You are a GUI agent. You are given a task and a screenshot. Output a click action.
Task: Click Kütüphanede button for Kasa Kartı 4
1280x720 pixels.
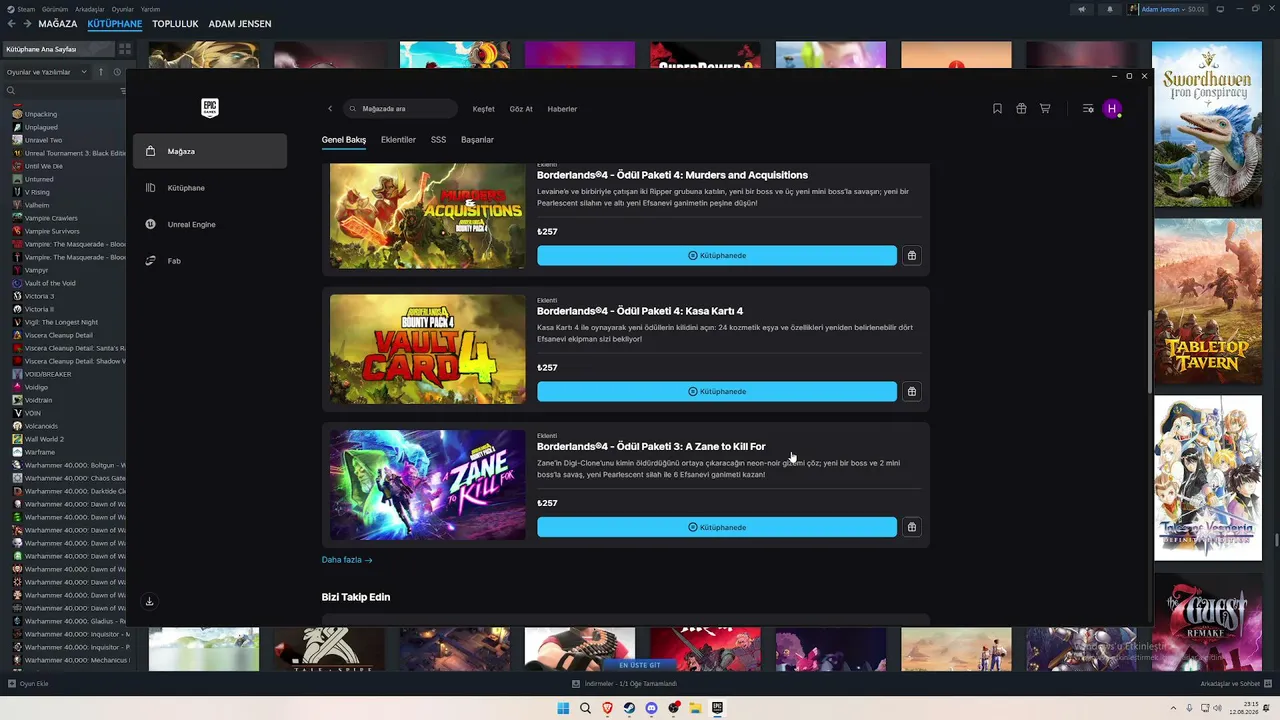[x=717, y=392]
